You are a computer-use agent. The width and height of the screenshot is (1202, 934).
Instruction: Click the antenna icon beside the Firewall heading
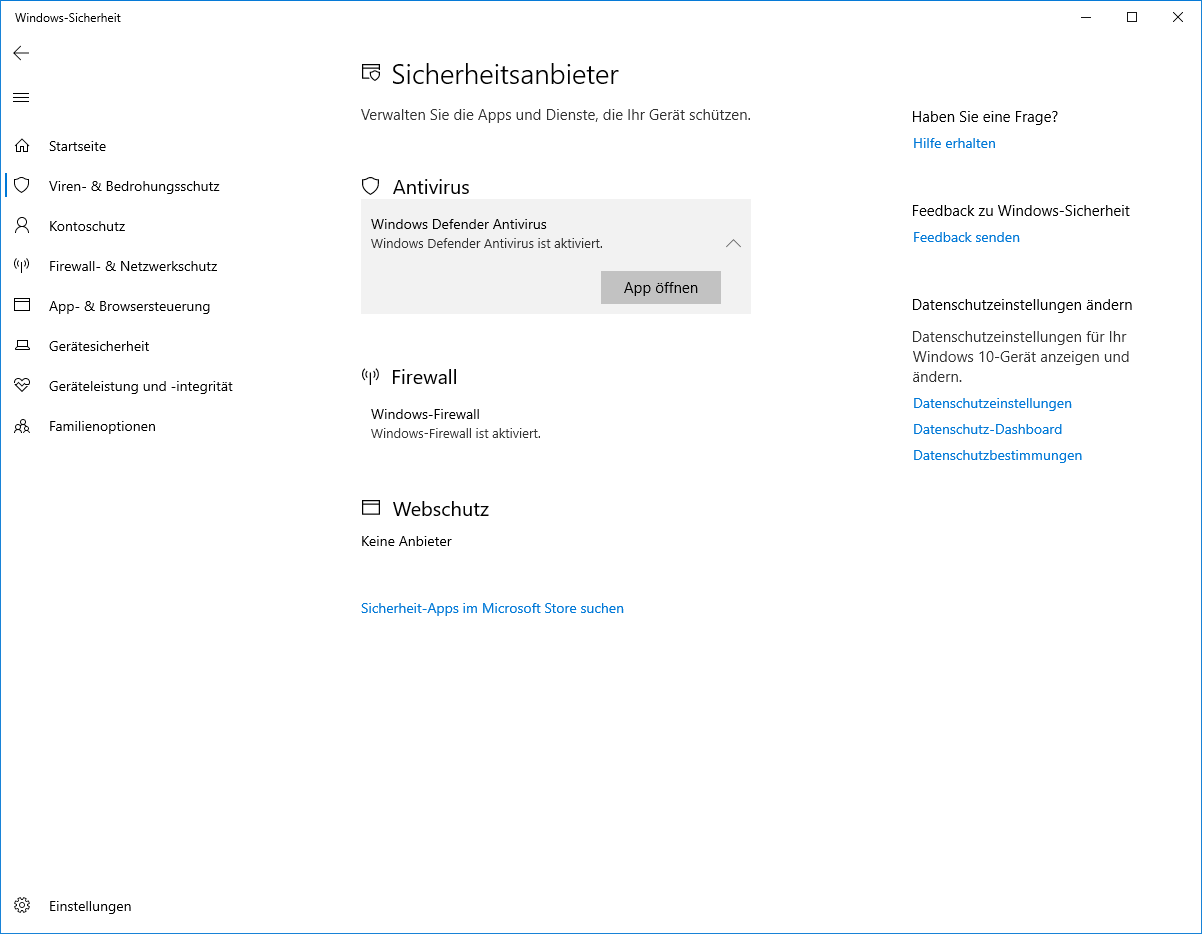pyautogui.click(x=371, y=377)
